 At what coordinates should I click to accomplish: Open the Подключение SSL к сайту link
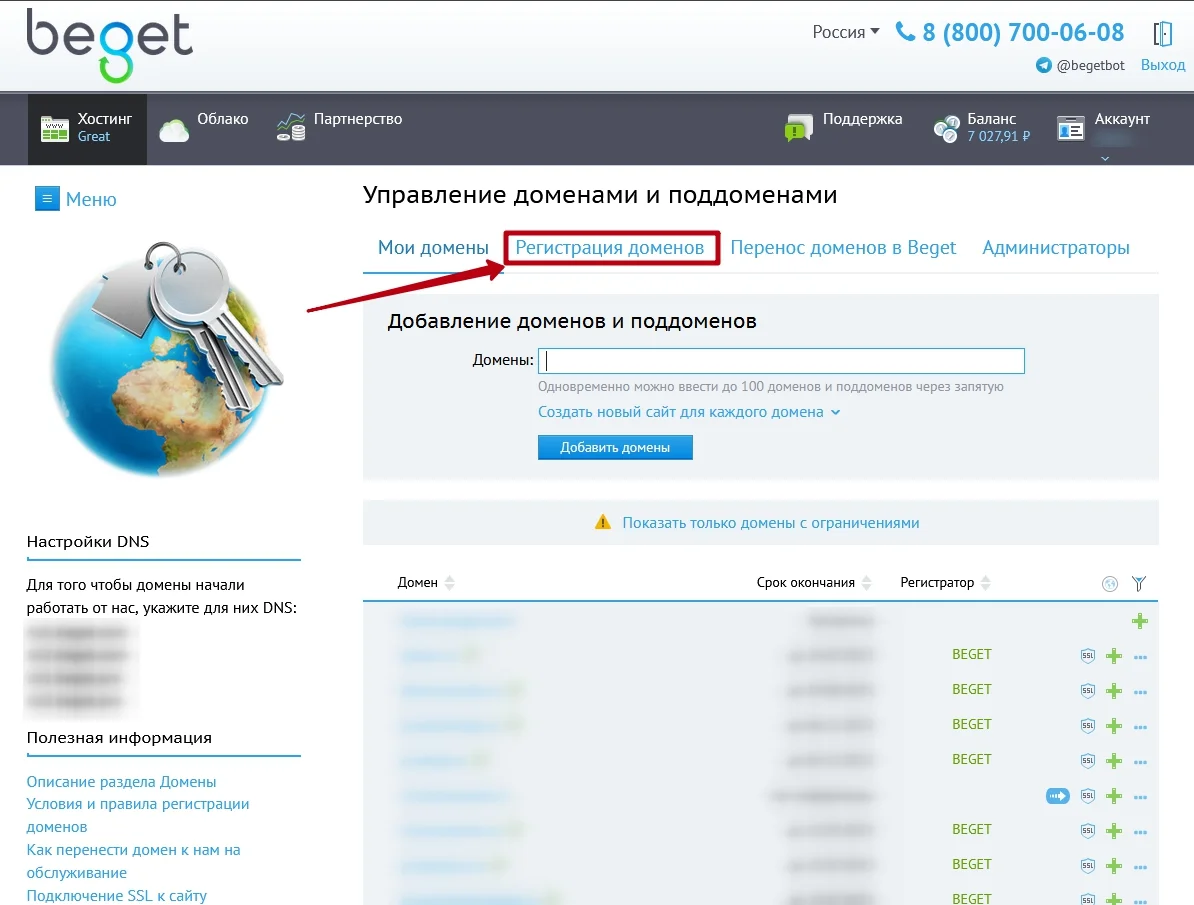coord(117,896)
